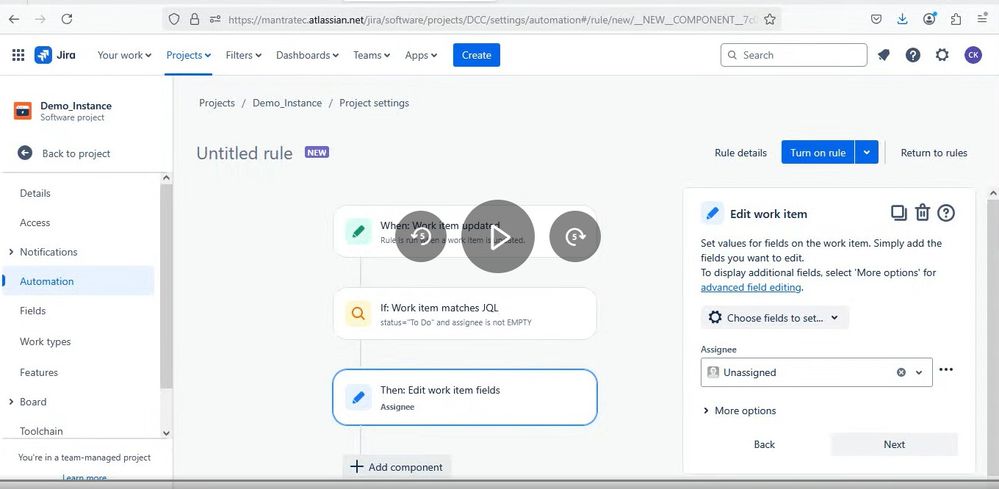The height and width of the screenshot is (489, 999).
Task: Clear the Unassigned assignee value
Action: tap(901, 372)
